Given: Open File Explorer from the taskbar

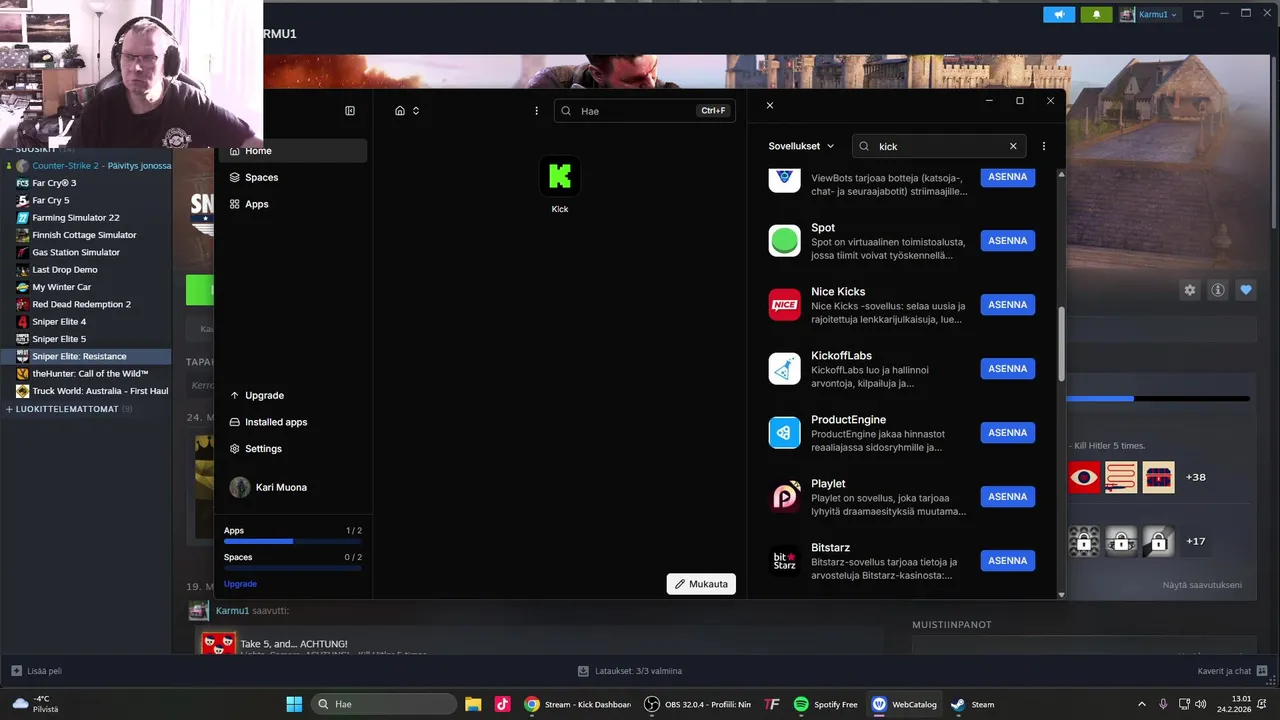Looking at the screenshot, I should (x=473, y=704).
